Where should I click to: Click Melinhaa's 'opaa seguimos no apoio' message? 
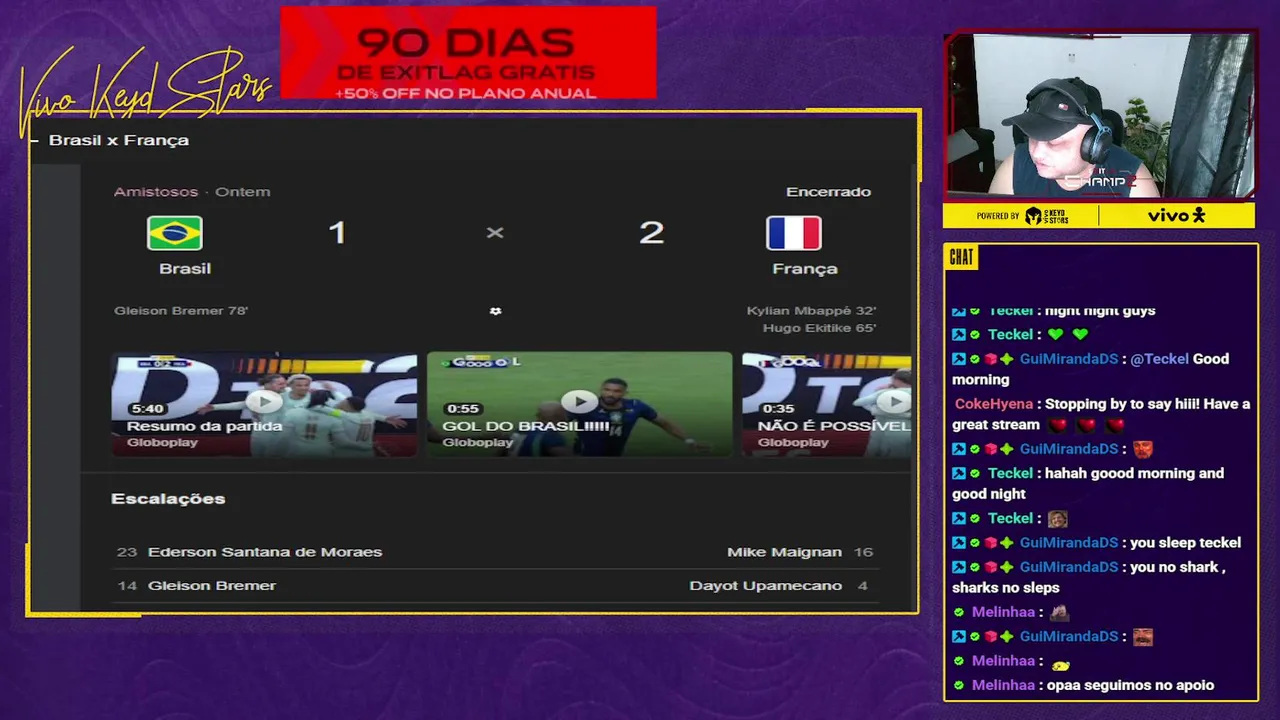[x=1129, y=685]
